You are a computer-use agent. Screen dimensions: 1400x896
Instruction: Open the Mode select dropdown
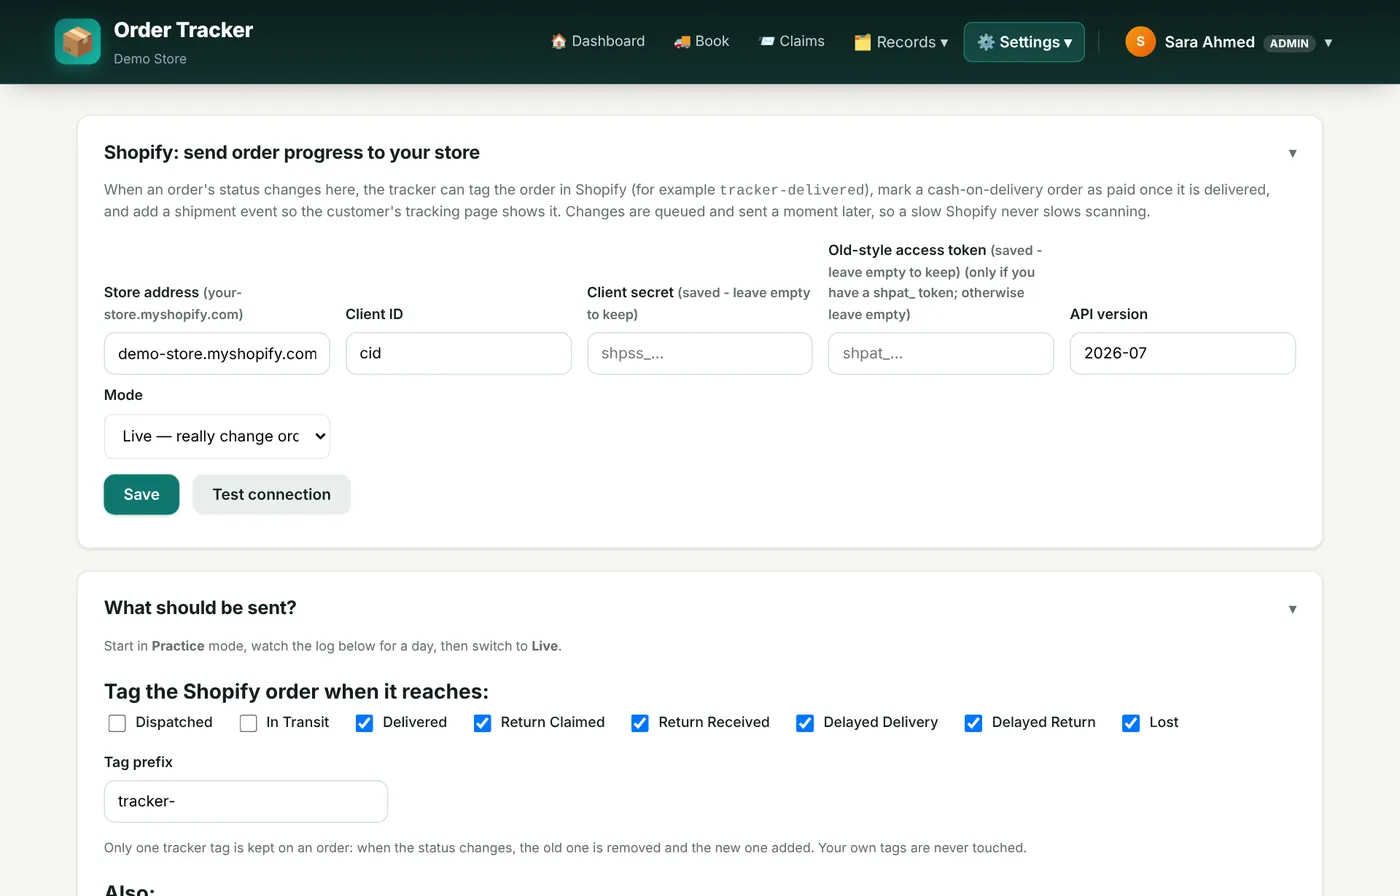click(x=217, y=436)
